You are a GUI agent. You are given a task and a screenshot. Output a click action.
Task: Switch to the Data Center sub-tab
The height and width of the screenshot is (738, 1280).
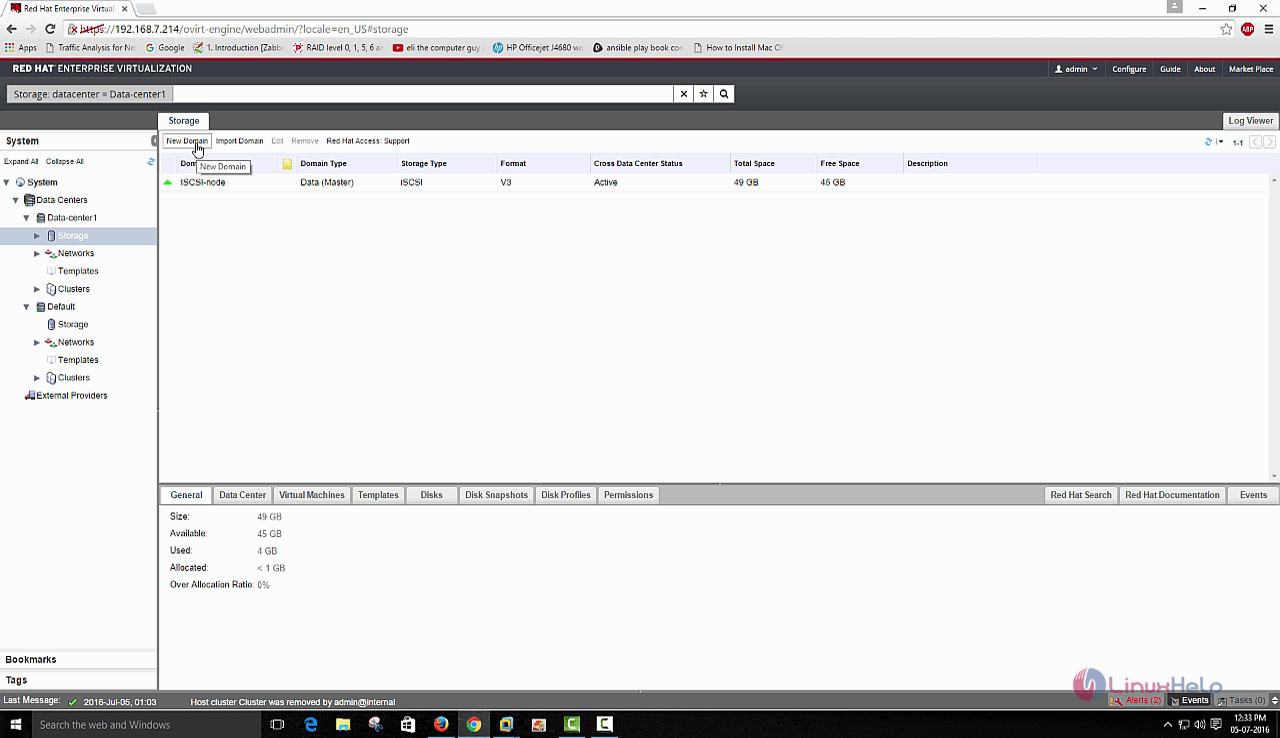tap(242, 495)
